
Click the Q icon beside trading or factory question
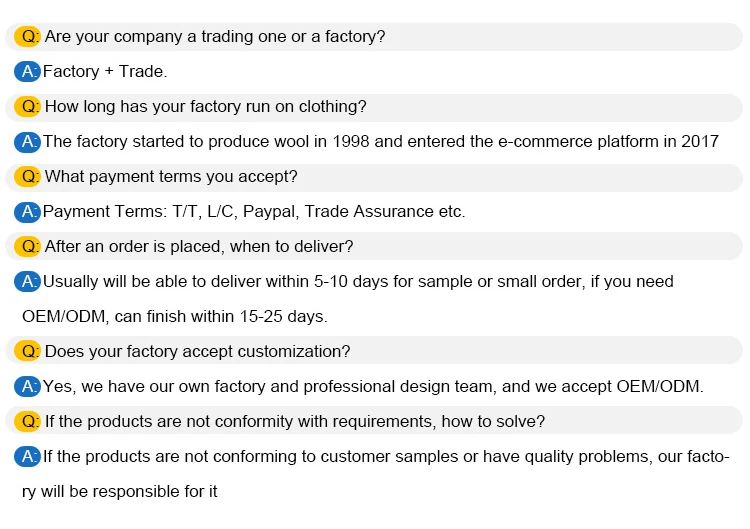tap(27, 37)
